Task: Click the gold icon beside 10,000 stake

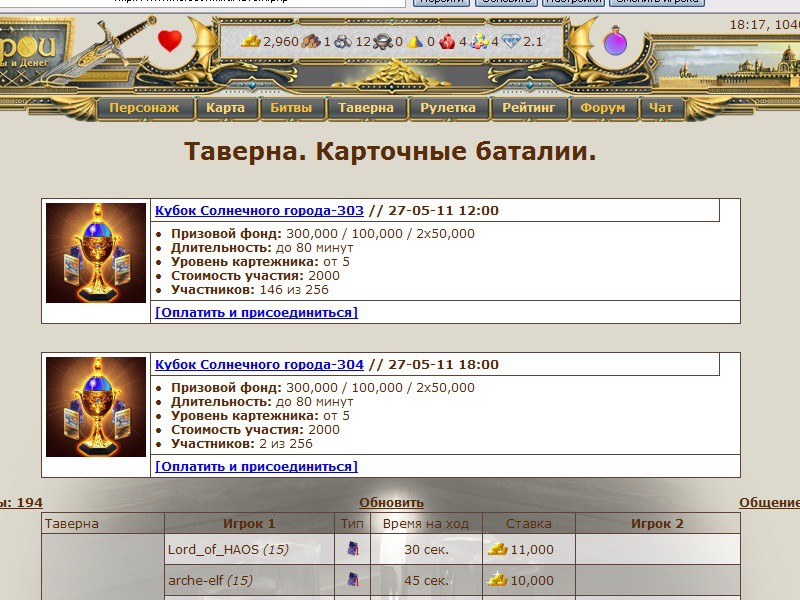Action: pyautogui.click(x=497, y=580)
